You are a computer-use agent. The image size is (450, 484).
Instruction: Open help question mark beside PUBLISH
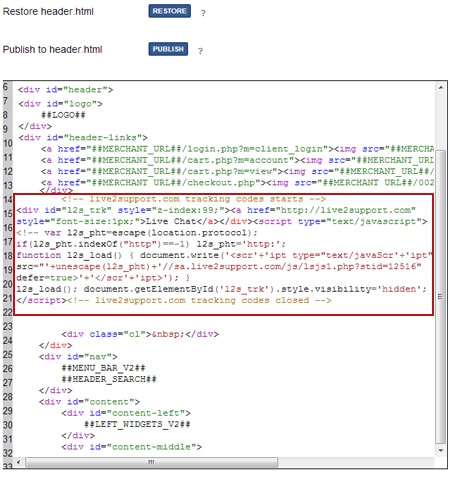200,51
